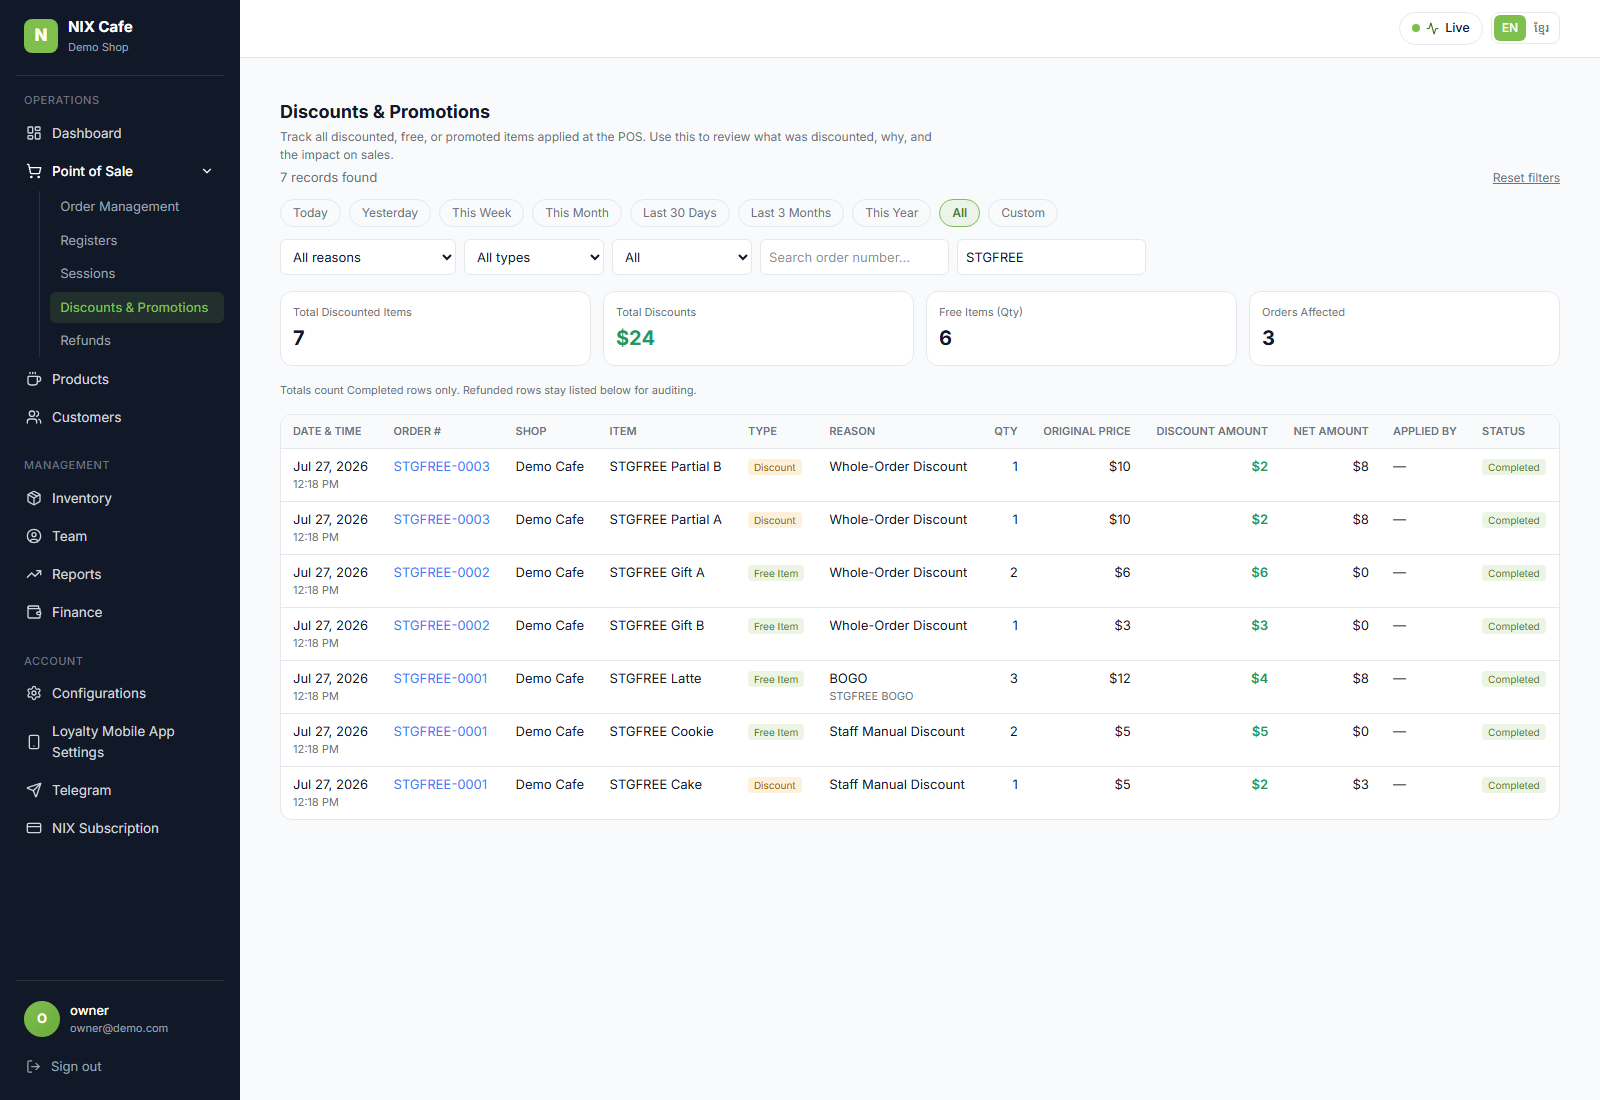Viewport: 1600px width, 1100px height.
Task: Select the Last 3 Months filter
Action: [x=791, y=213]
